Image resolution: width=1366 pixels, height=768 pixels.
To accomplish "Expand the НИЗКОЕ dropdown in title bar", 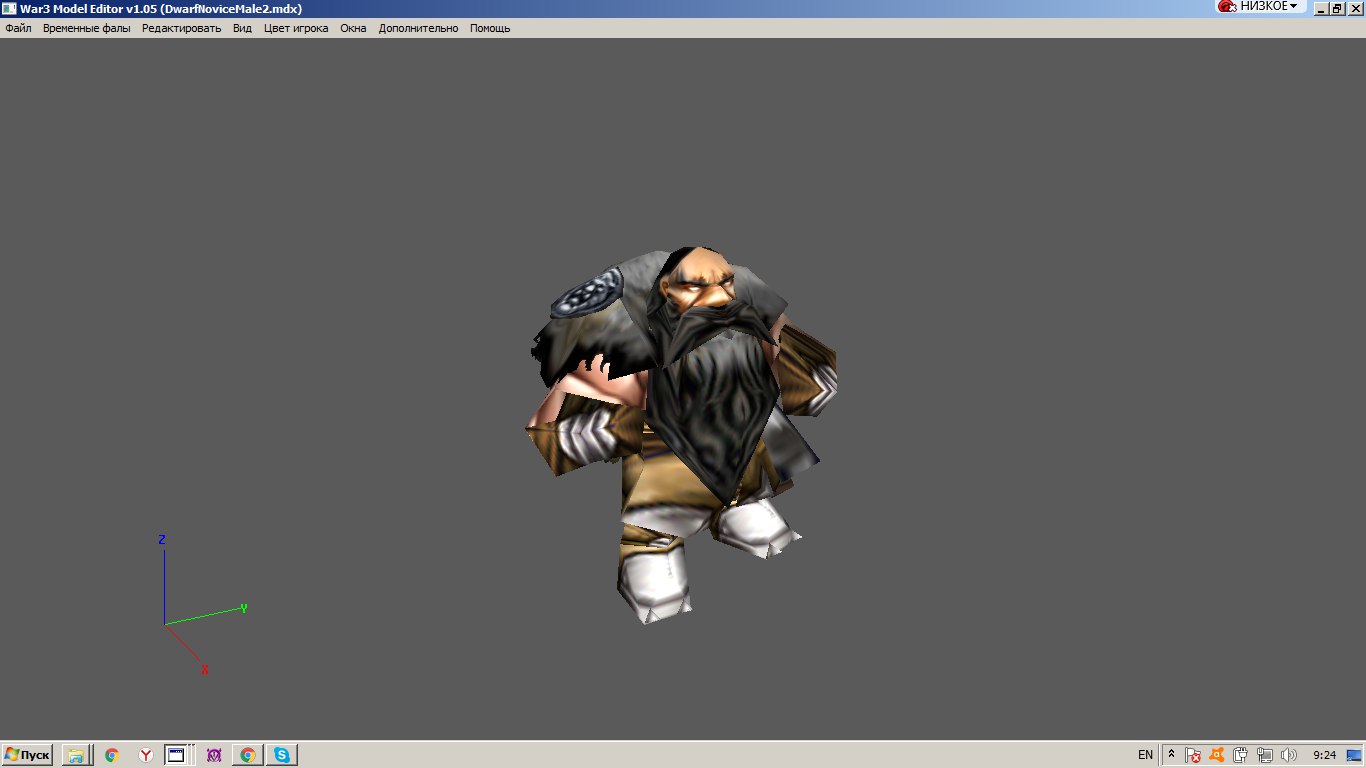I will coord(1268,6).
